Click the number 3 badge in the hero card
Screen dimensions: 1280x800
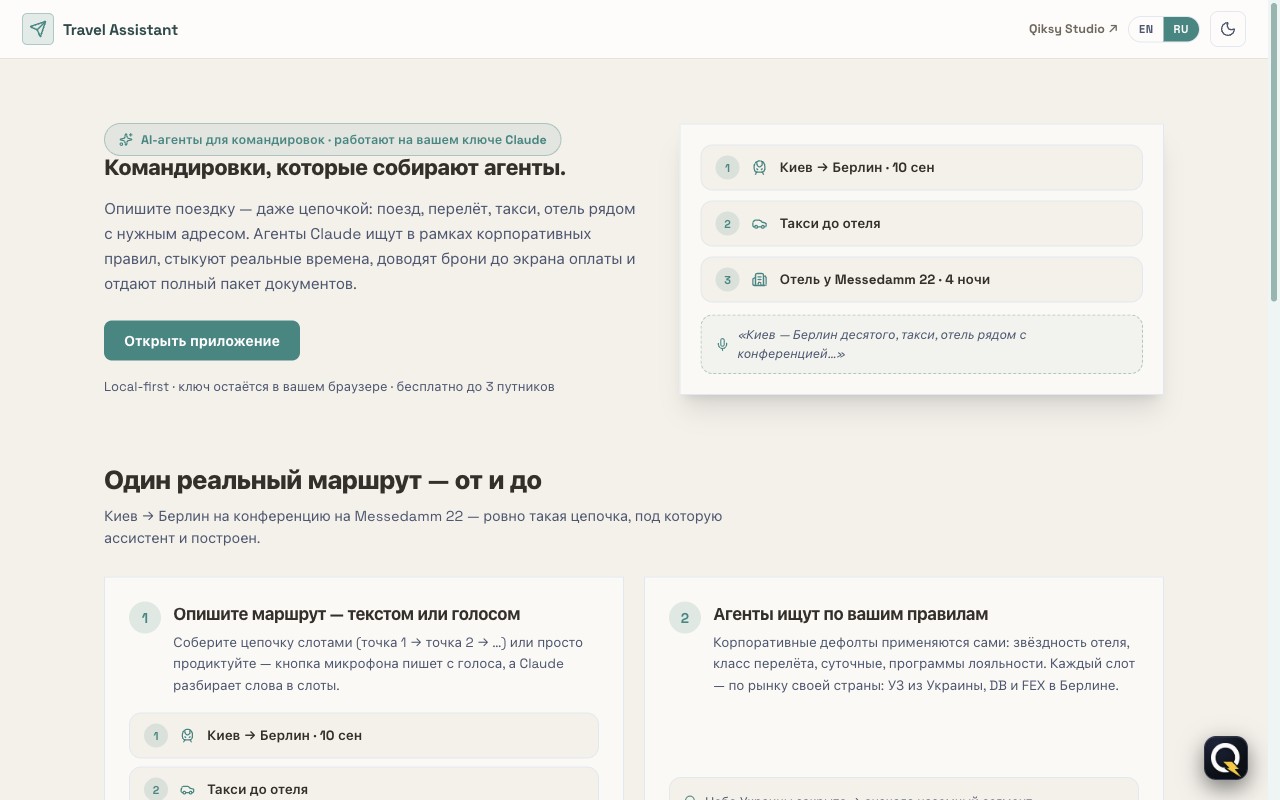pyautogui.click(x=728, y=279)
